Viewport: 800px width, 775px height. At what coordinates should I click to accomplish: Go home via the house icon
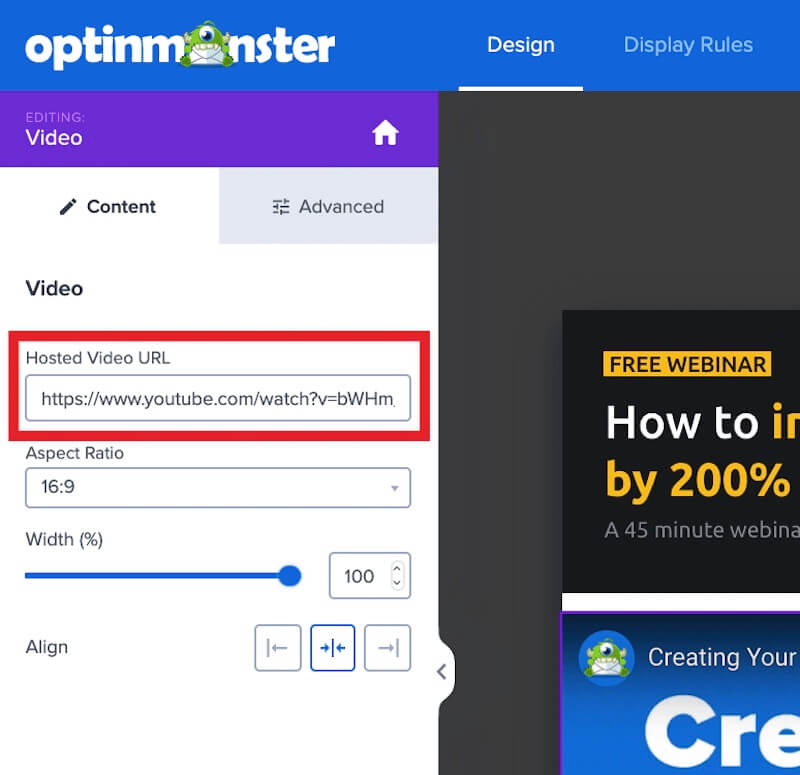(x=385, y=133)
